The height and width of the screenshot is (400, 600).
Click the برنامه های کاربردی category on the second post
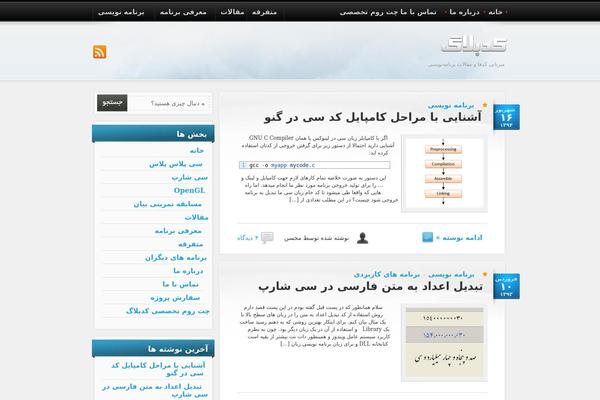coord(386,274)
